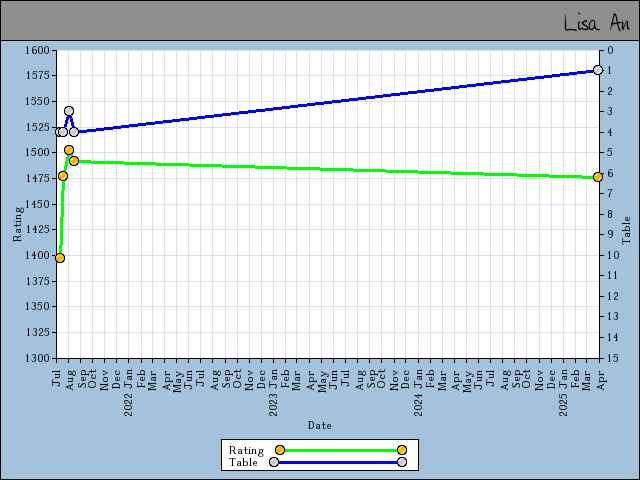This screenshot has height=480, width=640.
Task: Click the left gray marker in the legend
Action: (274, 462)
